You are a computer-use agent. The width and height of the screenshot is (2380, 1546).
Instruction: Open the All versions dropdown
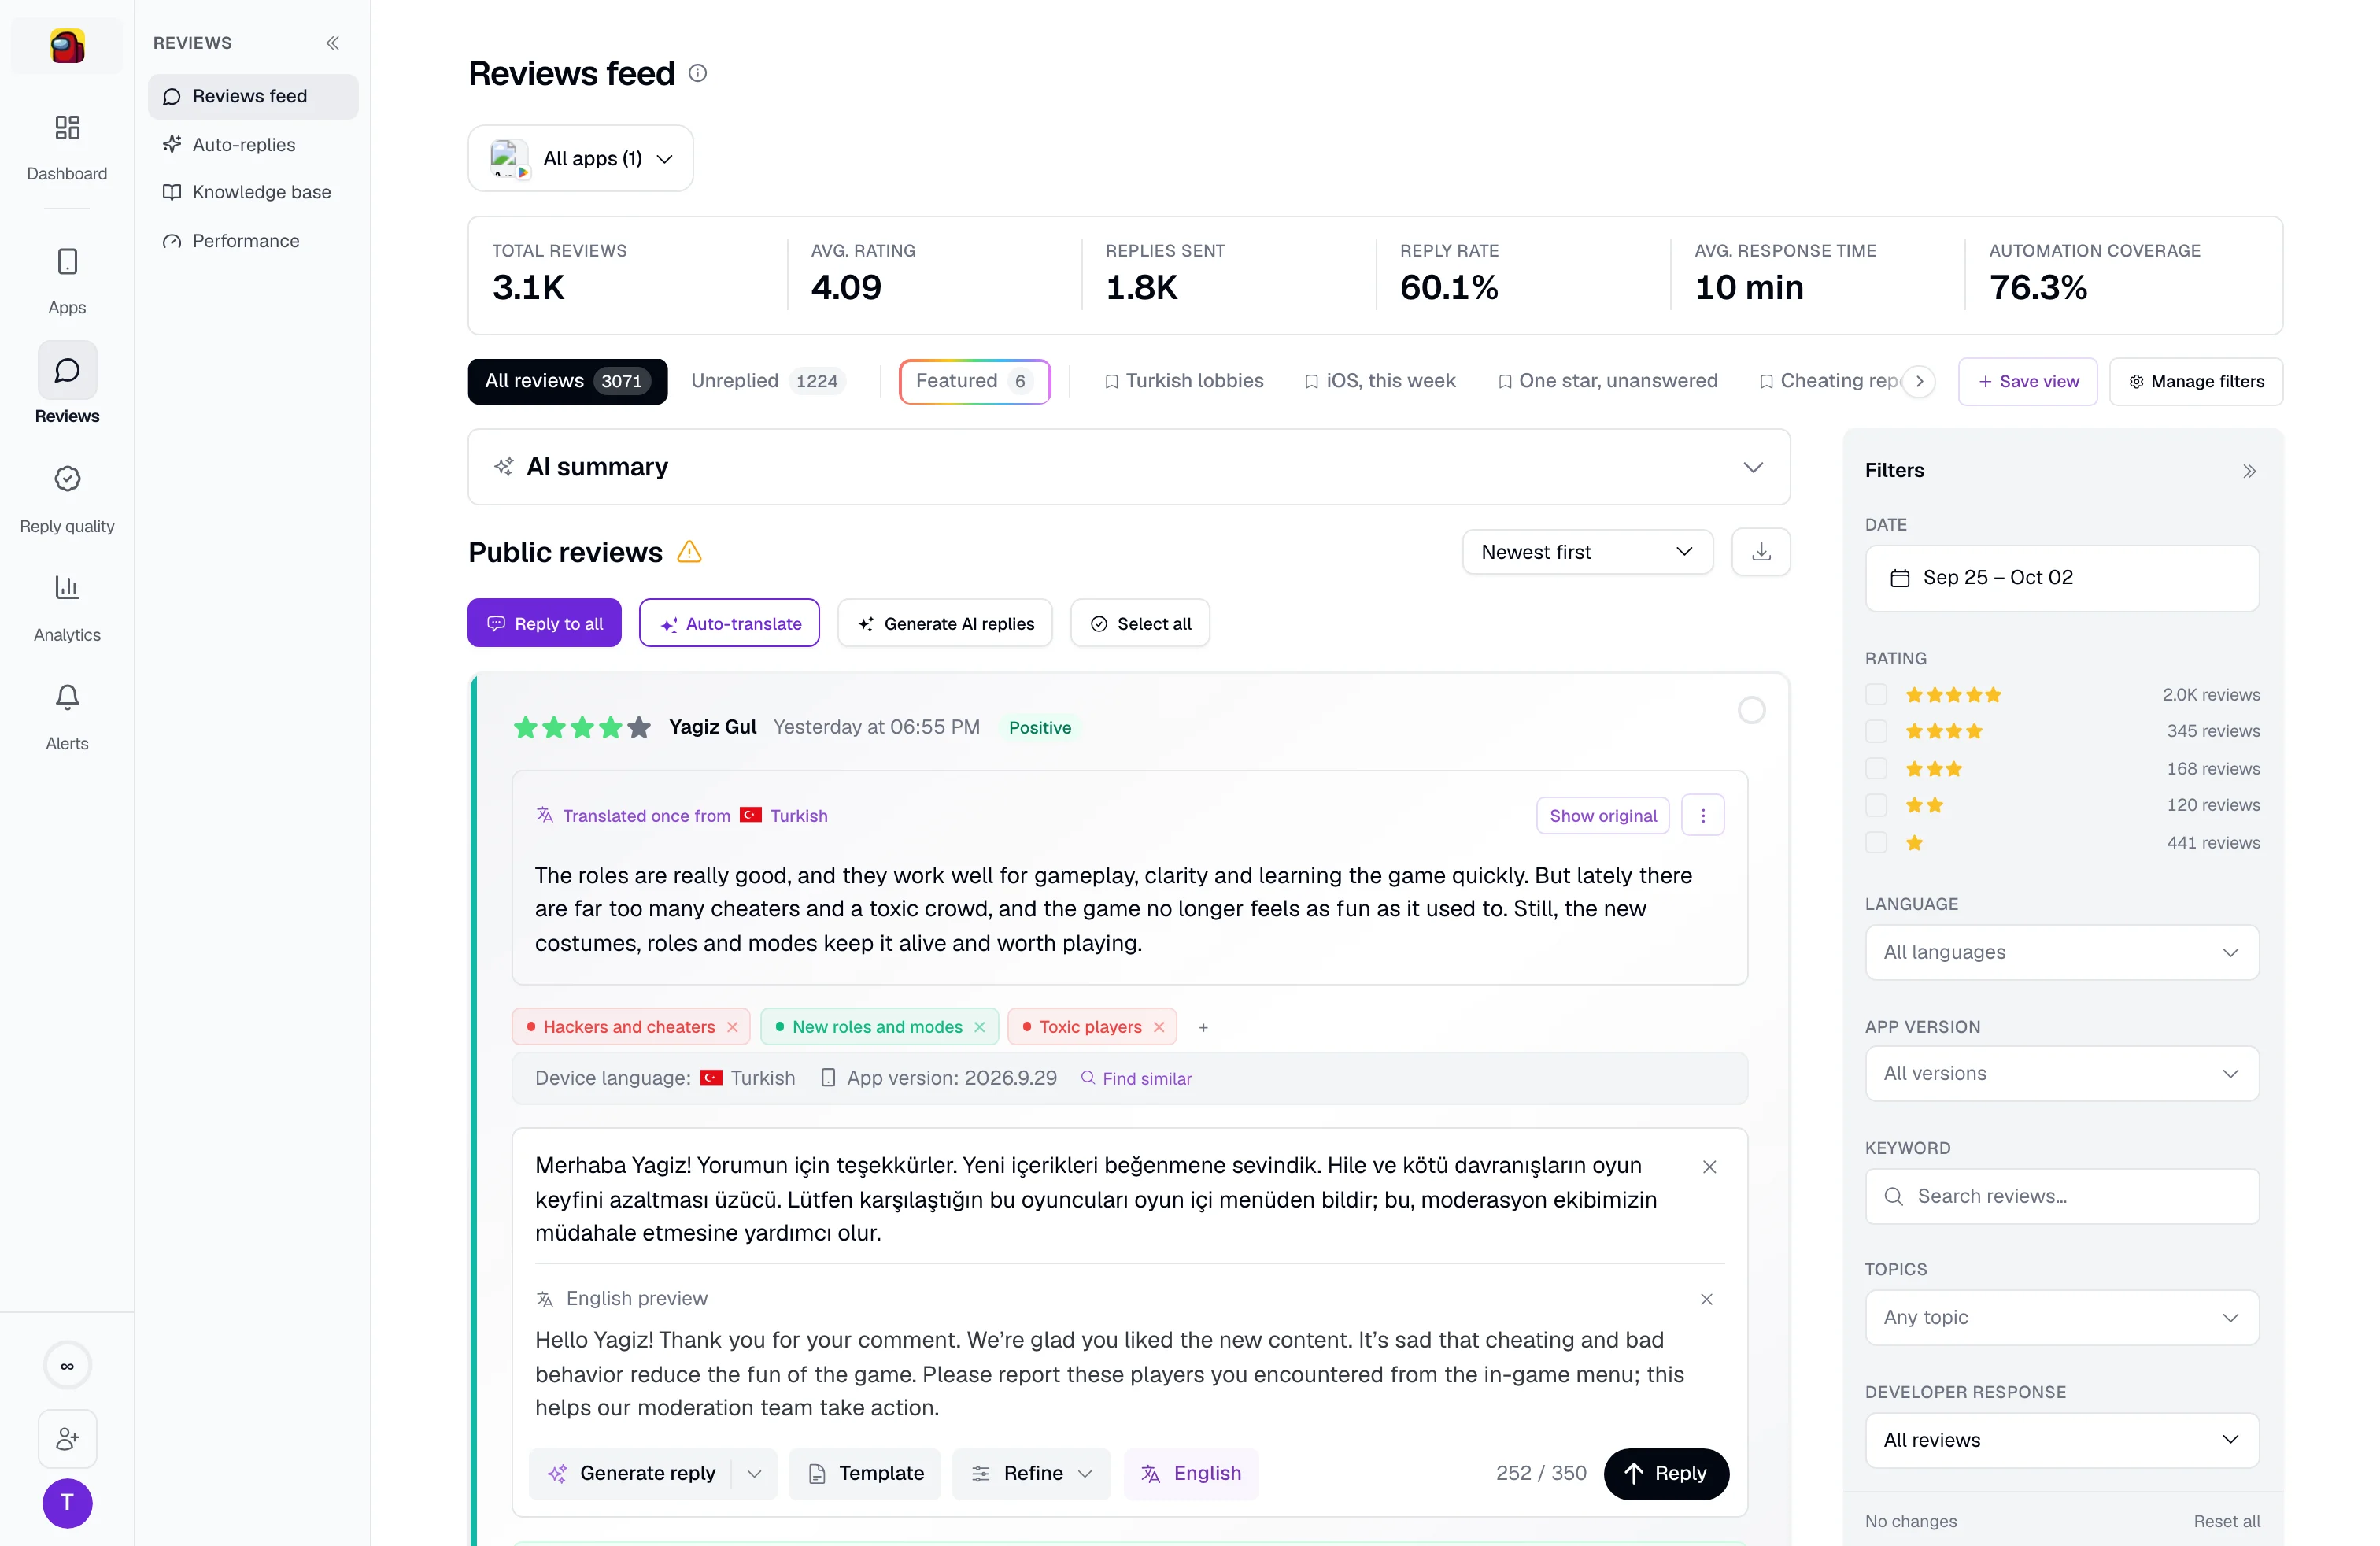pos(2062,1074)
